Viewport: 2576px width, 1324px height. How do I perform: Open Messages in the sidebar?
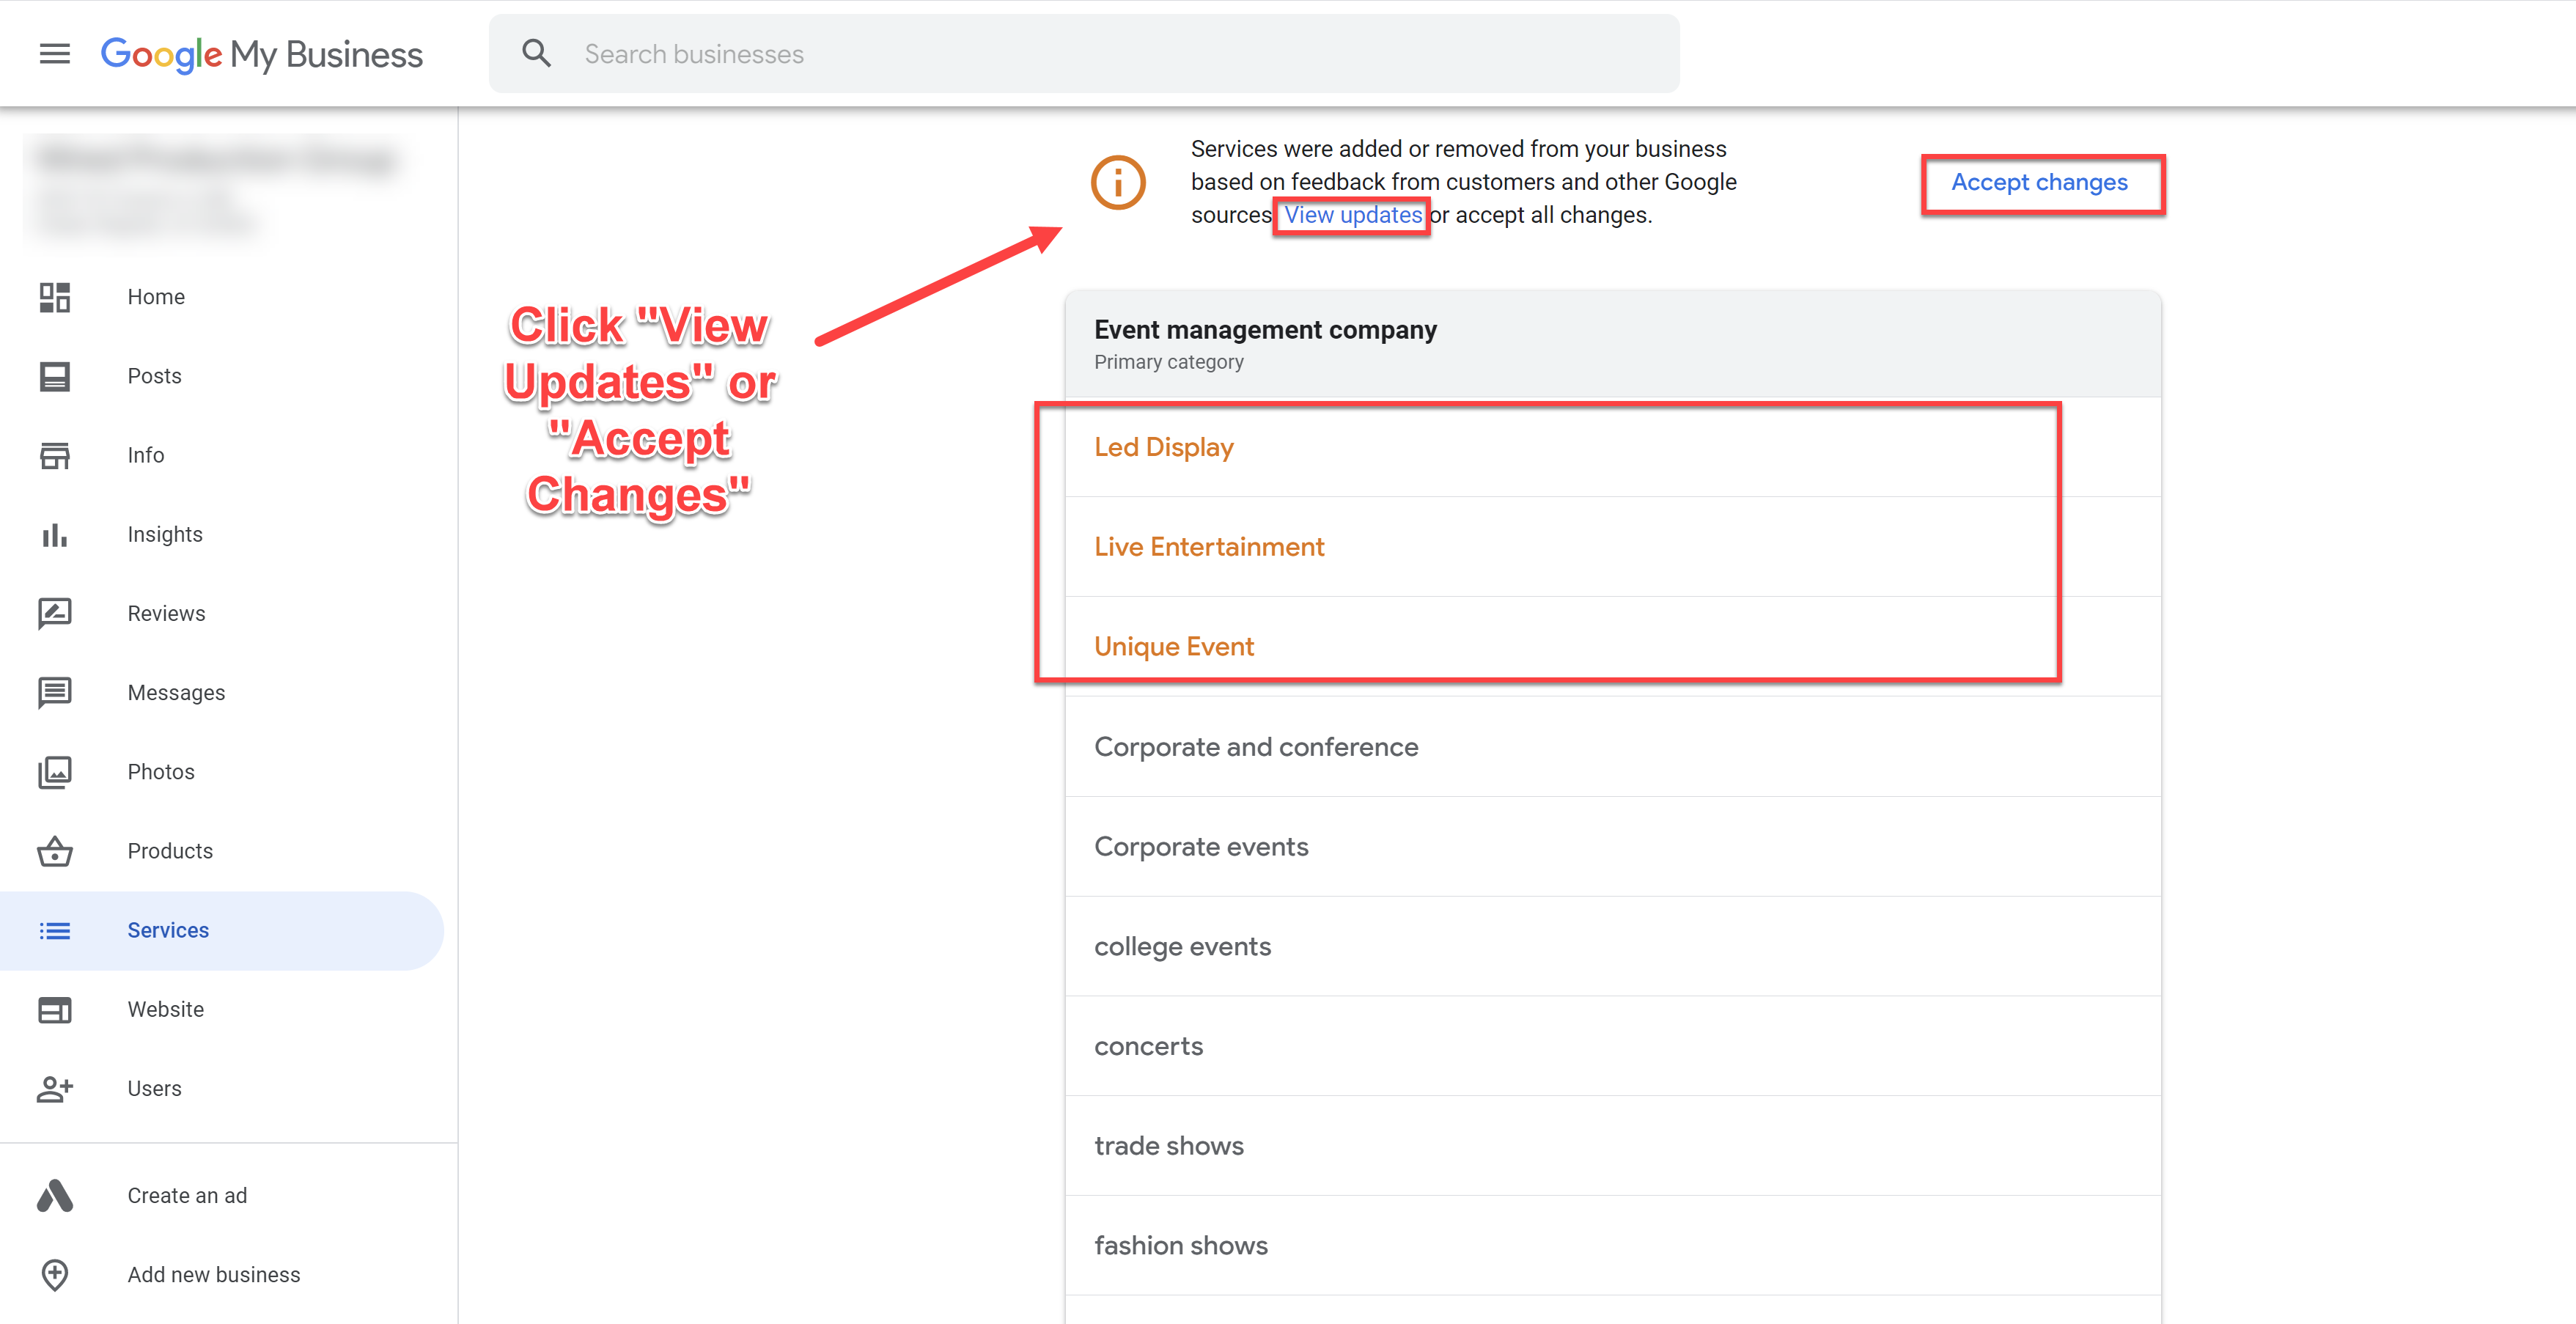point(176,692)
